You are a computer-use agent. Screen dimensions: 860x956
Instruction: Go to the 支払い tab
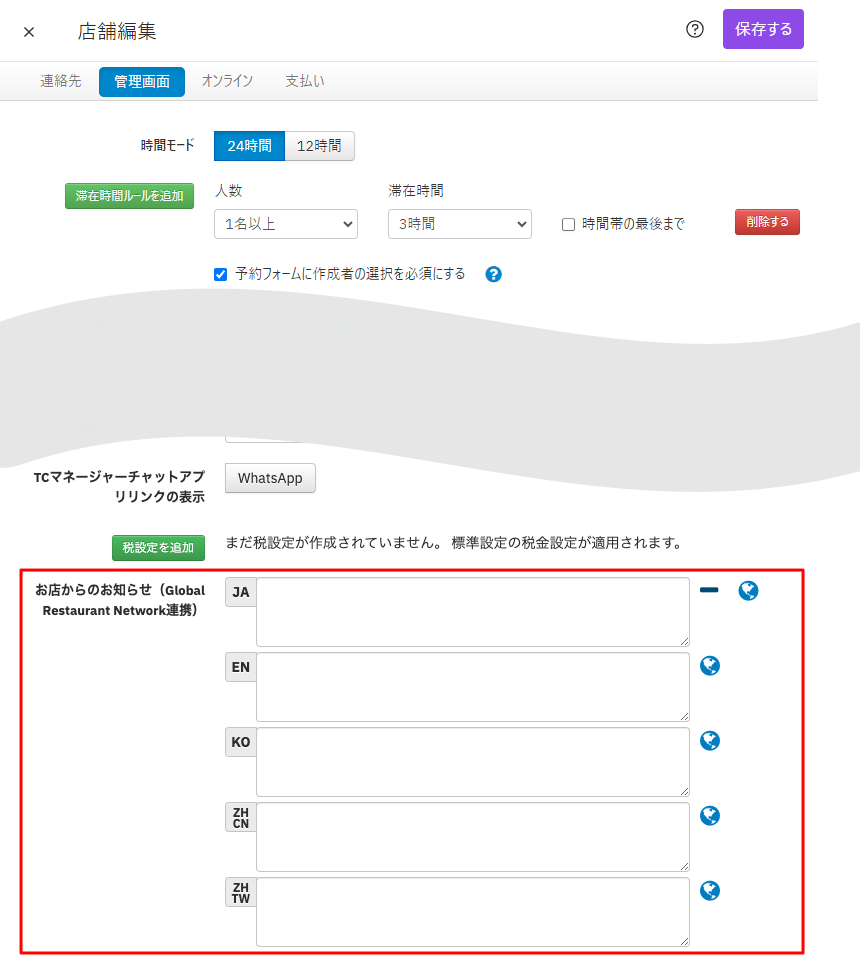305,81
